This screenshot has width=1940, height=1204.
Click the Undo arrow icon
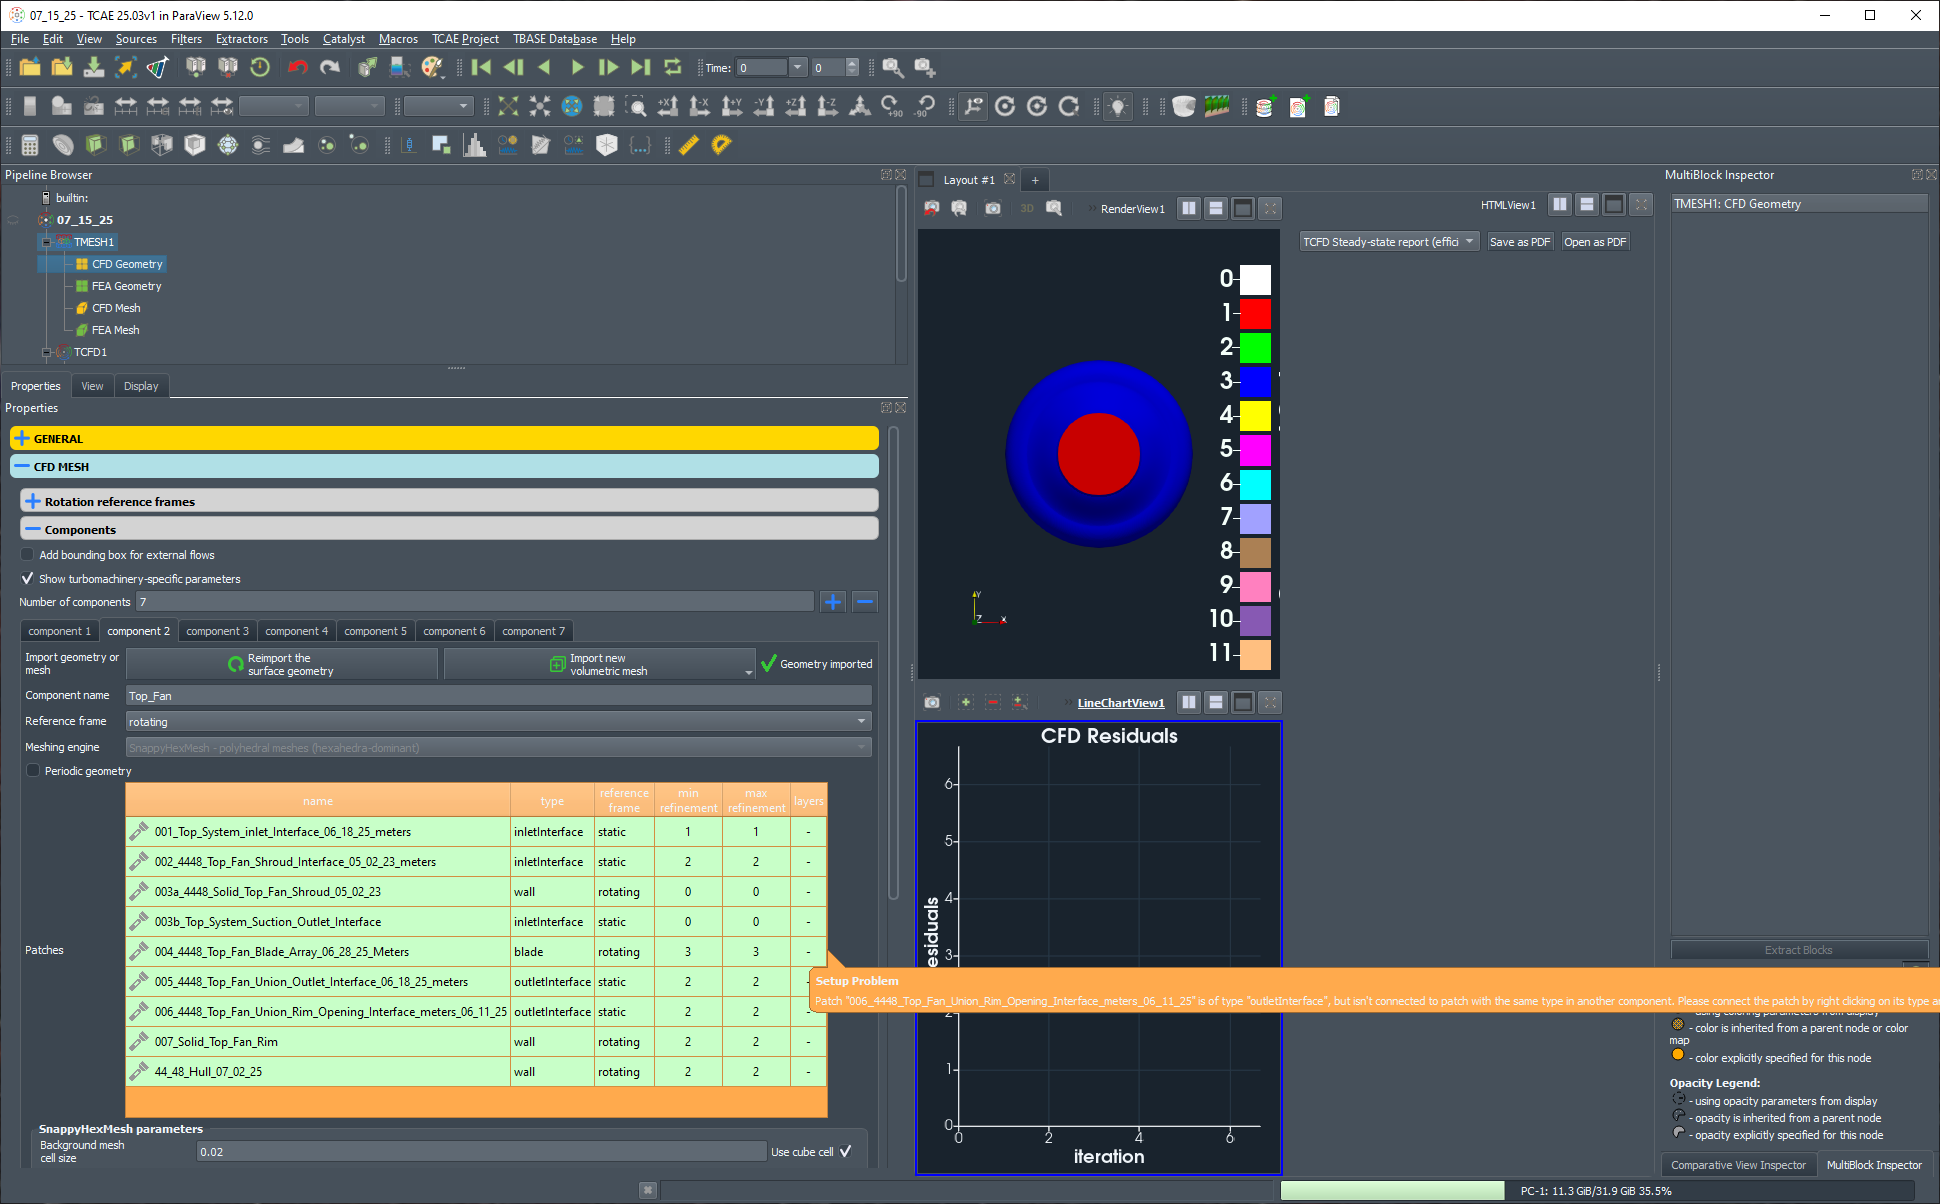(x=297, y=68)
